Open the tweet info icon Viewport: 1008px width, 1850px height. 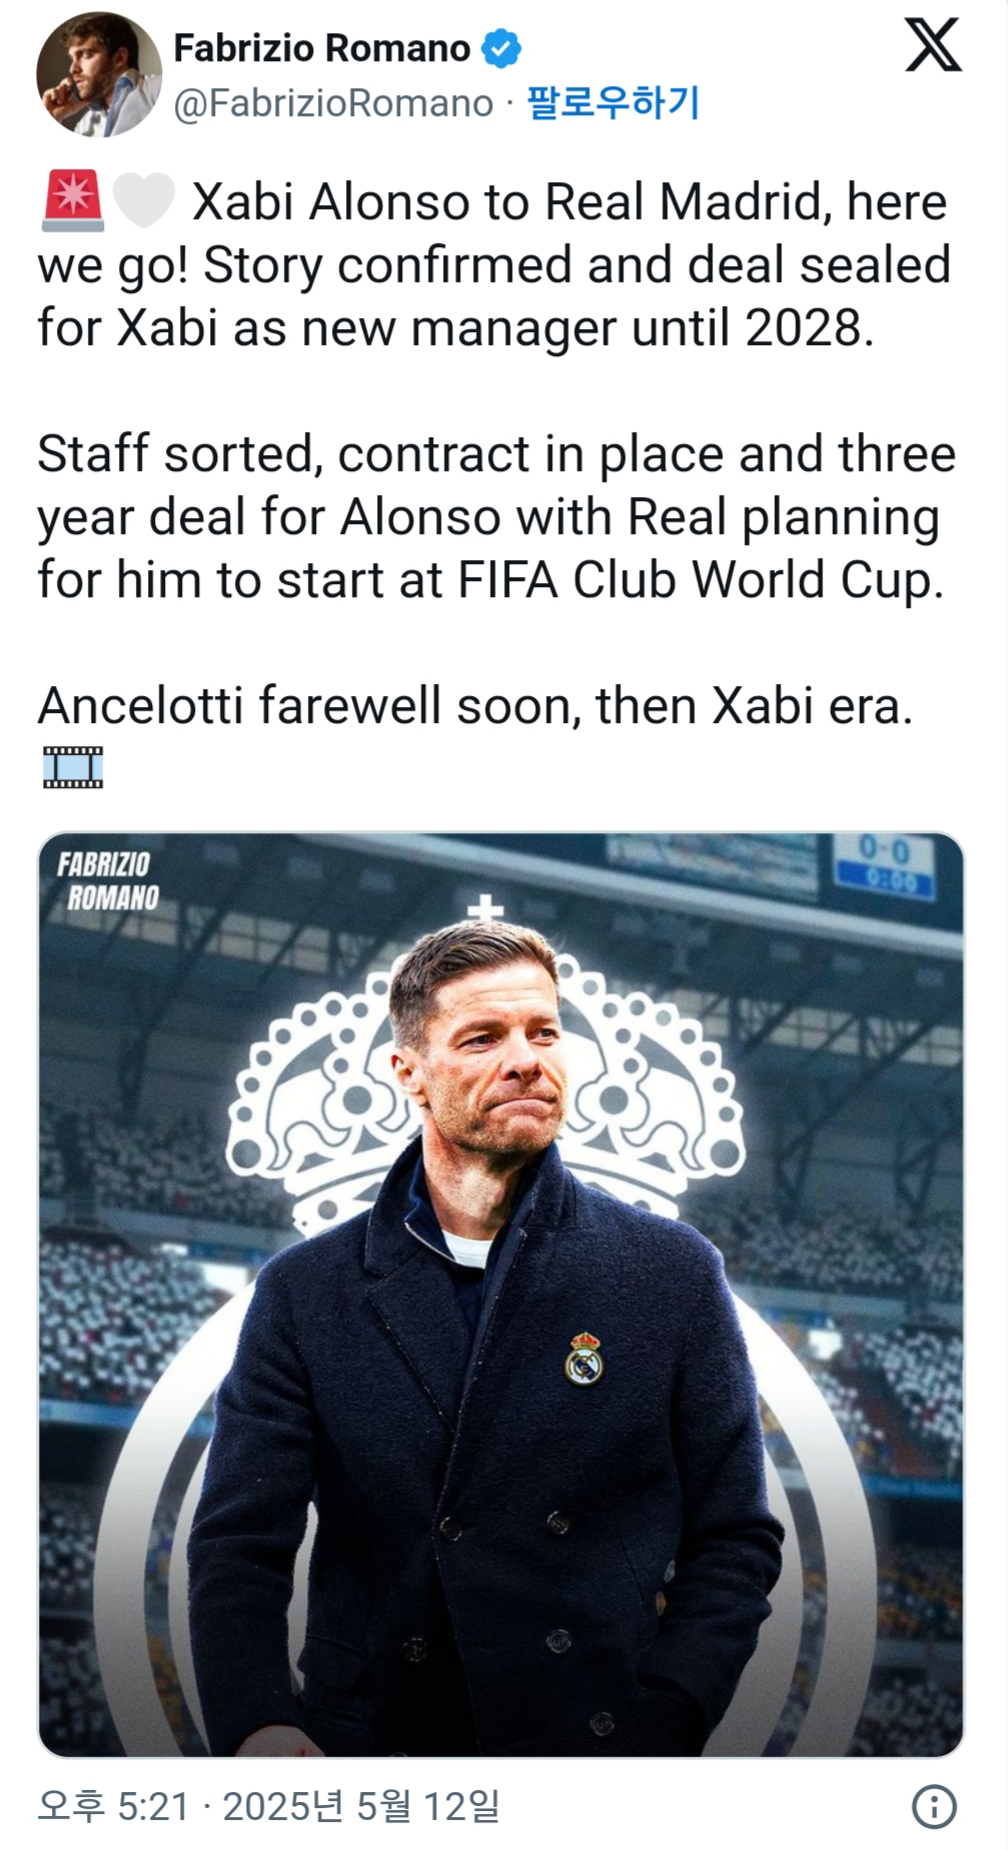click(x=934, y=1806)
